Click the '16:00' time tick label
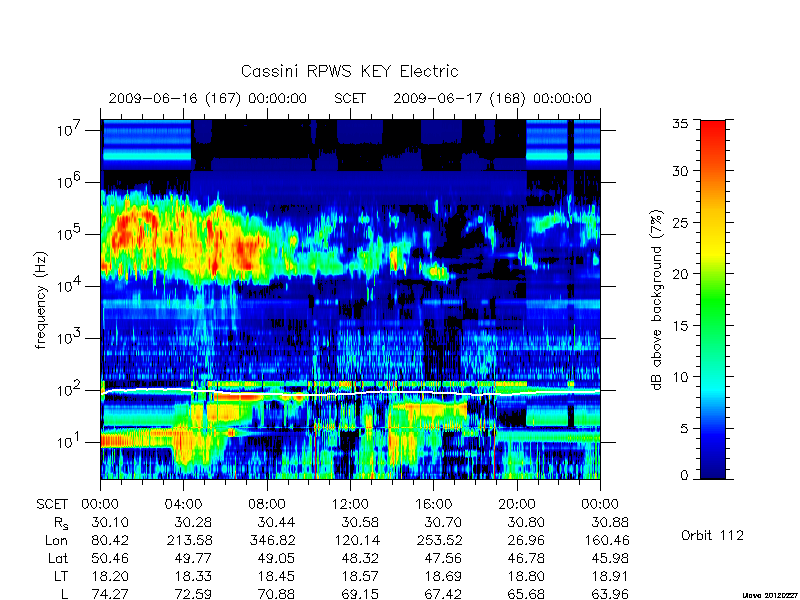The width and height of the screenshot is (800, 600). pyautogui.click(x=433, y=505)
